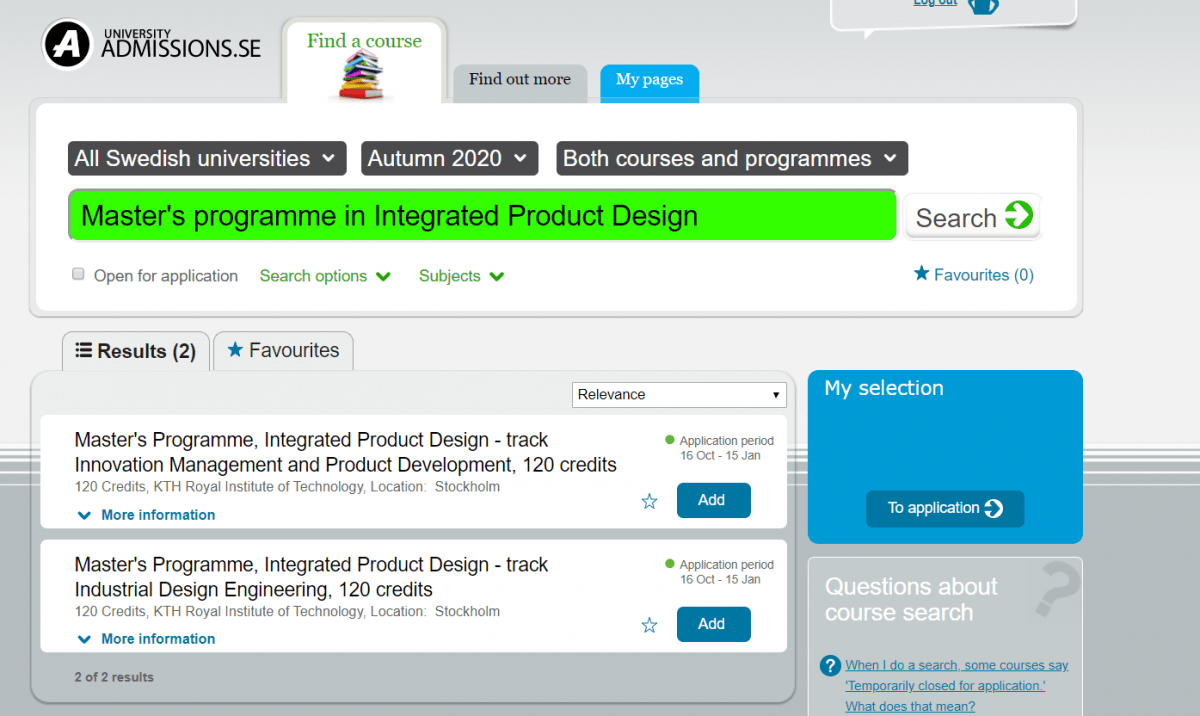Switch to the My pages tab
Image resolution: width=1200 pixels, height=716 pixels.
[x=649, y=81]
